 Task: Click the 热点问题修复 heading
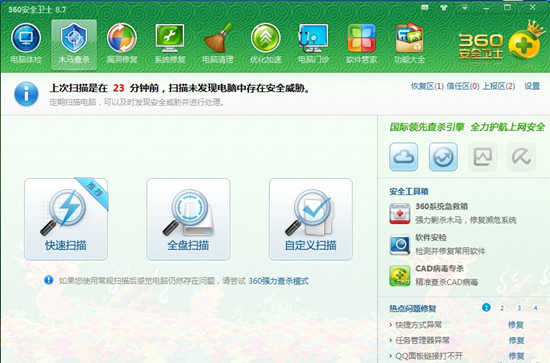[x=413, y=309]
